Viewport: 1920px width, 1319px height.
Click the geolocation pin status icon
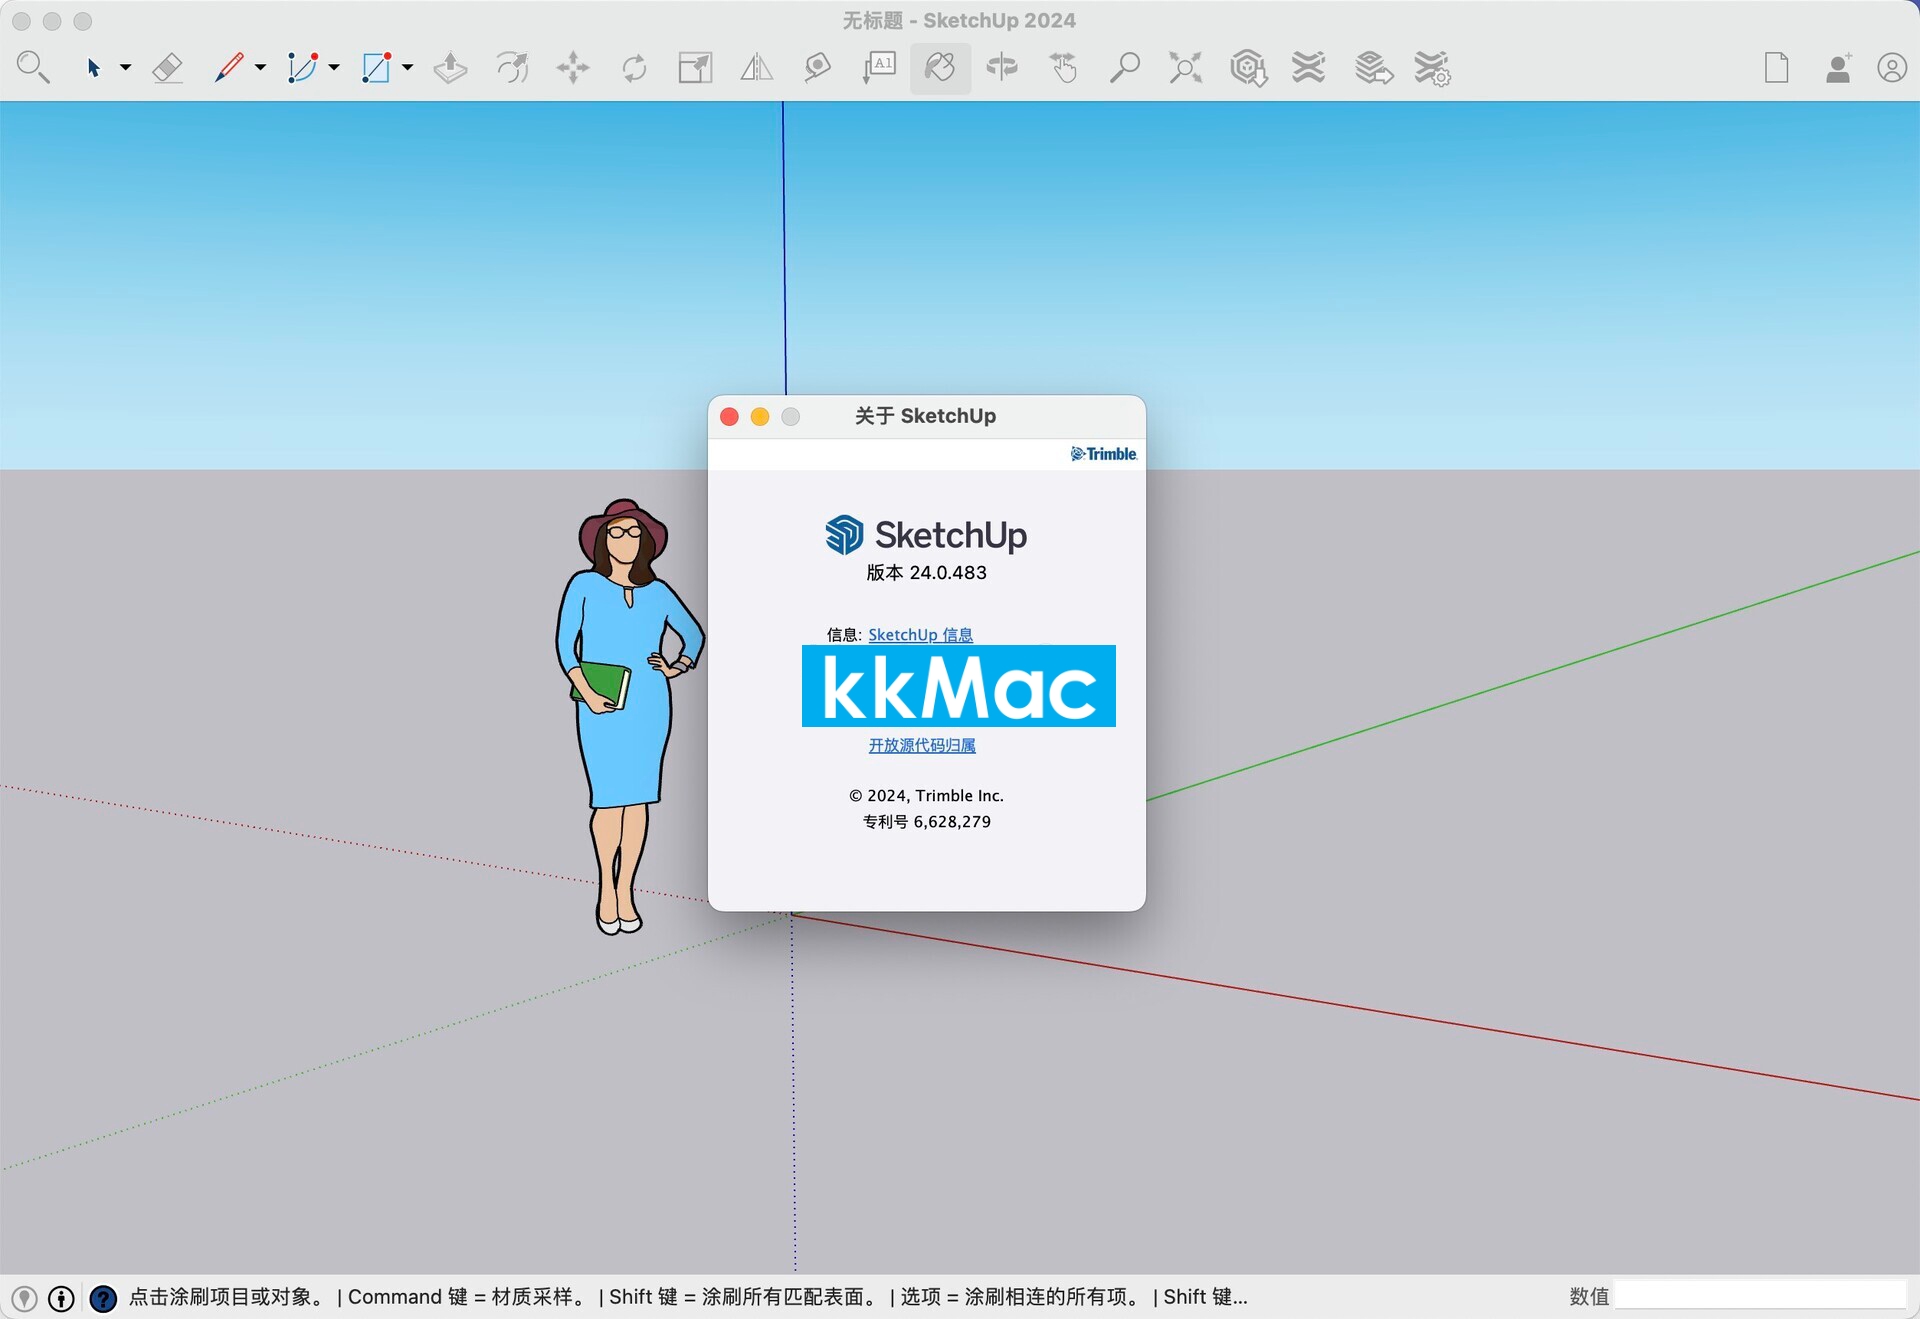pos(24,1298)
